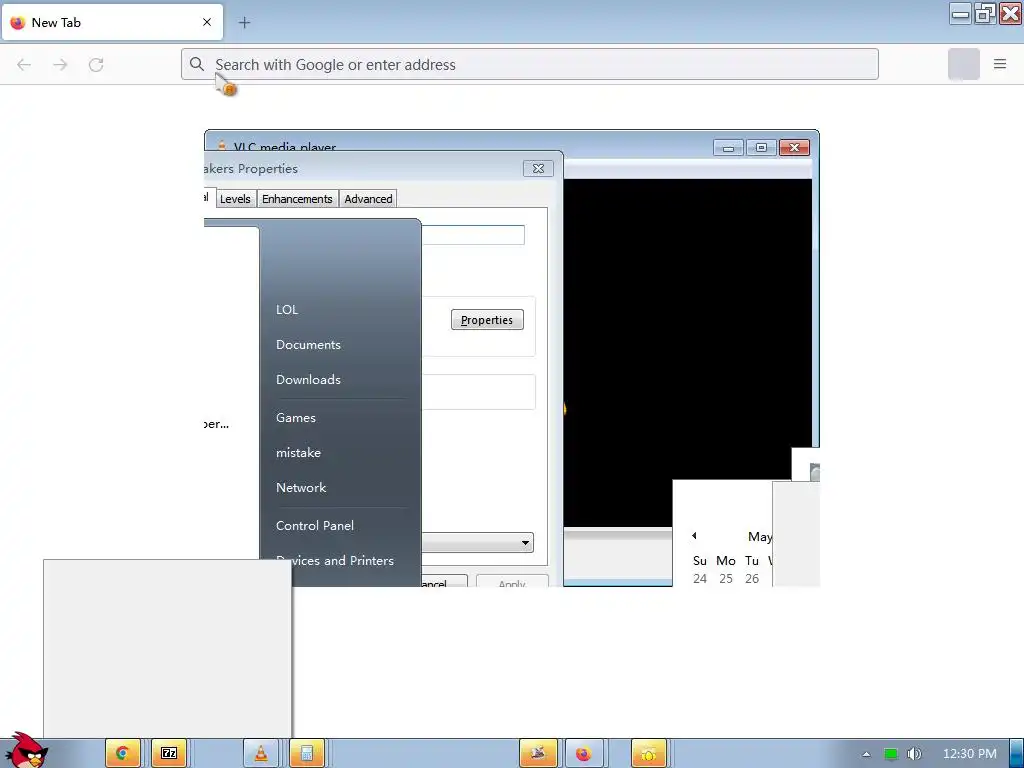Click the yellow bug taskbar icon
The image size is (1024, 768).
tap(648, 754)
